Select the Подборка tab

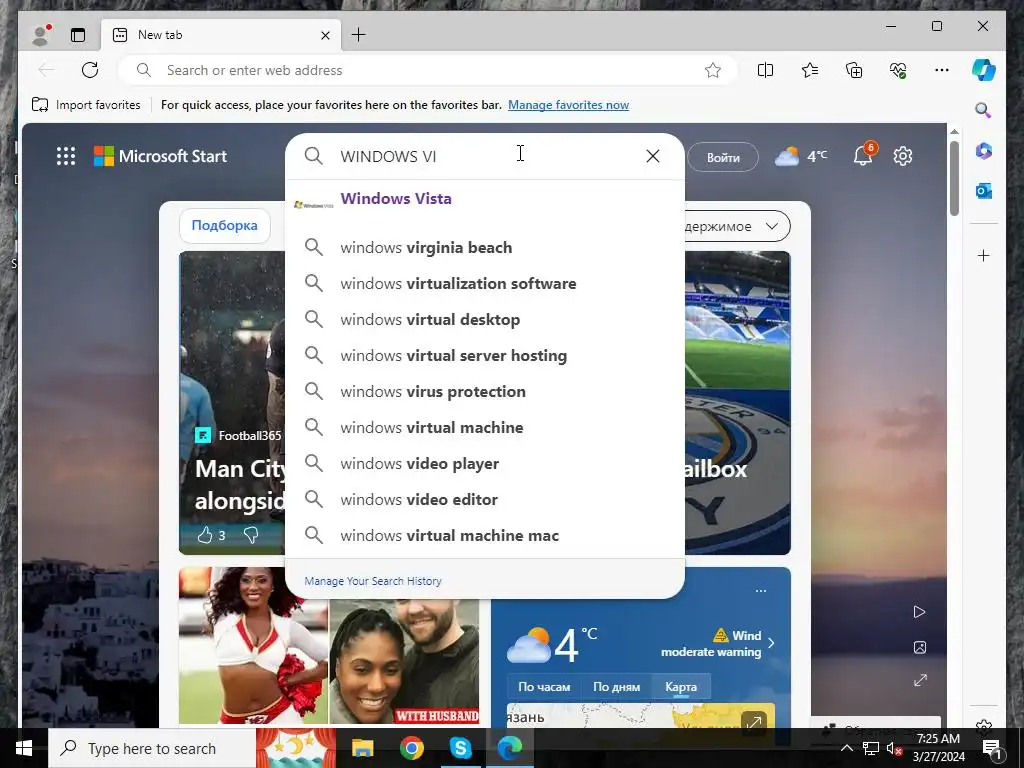[225, 225]
